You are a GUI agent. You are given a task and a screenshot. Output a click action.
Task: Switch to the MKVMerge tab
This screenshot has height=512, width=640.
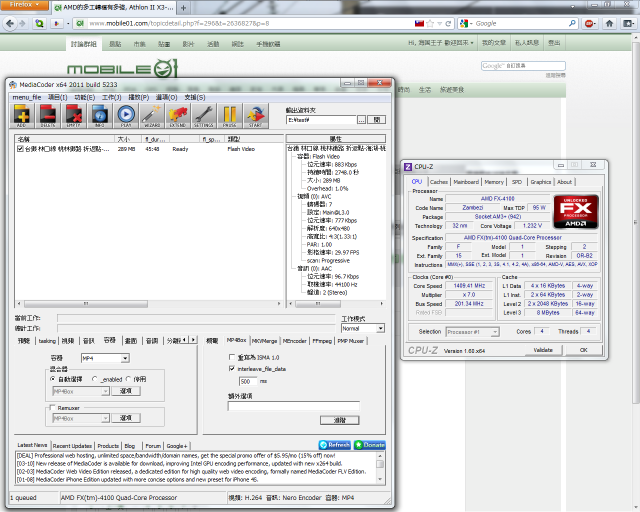(264, 341)
